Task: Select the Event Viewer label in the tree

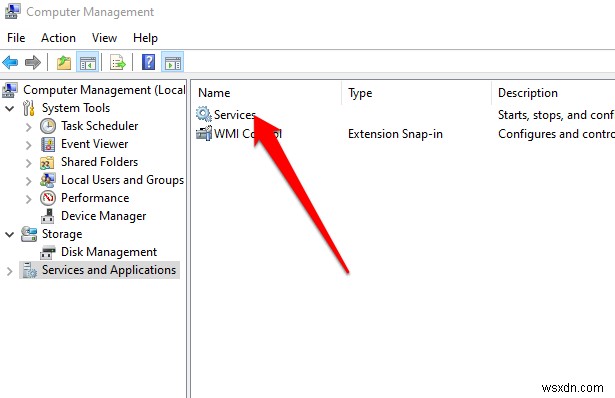Action: (x=95, y=144)
